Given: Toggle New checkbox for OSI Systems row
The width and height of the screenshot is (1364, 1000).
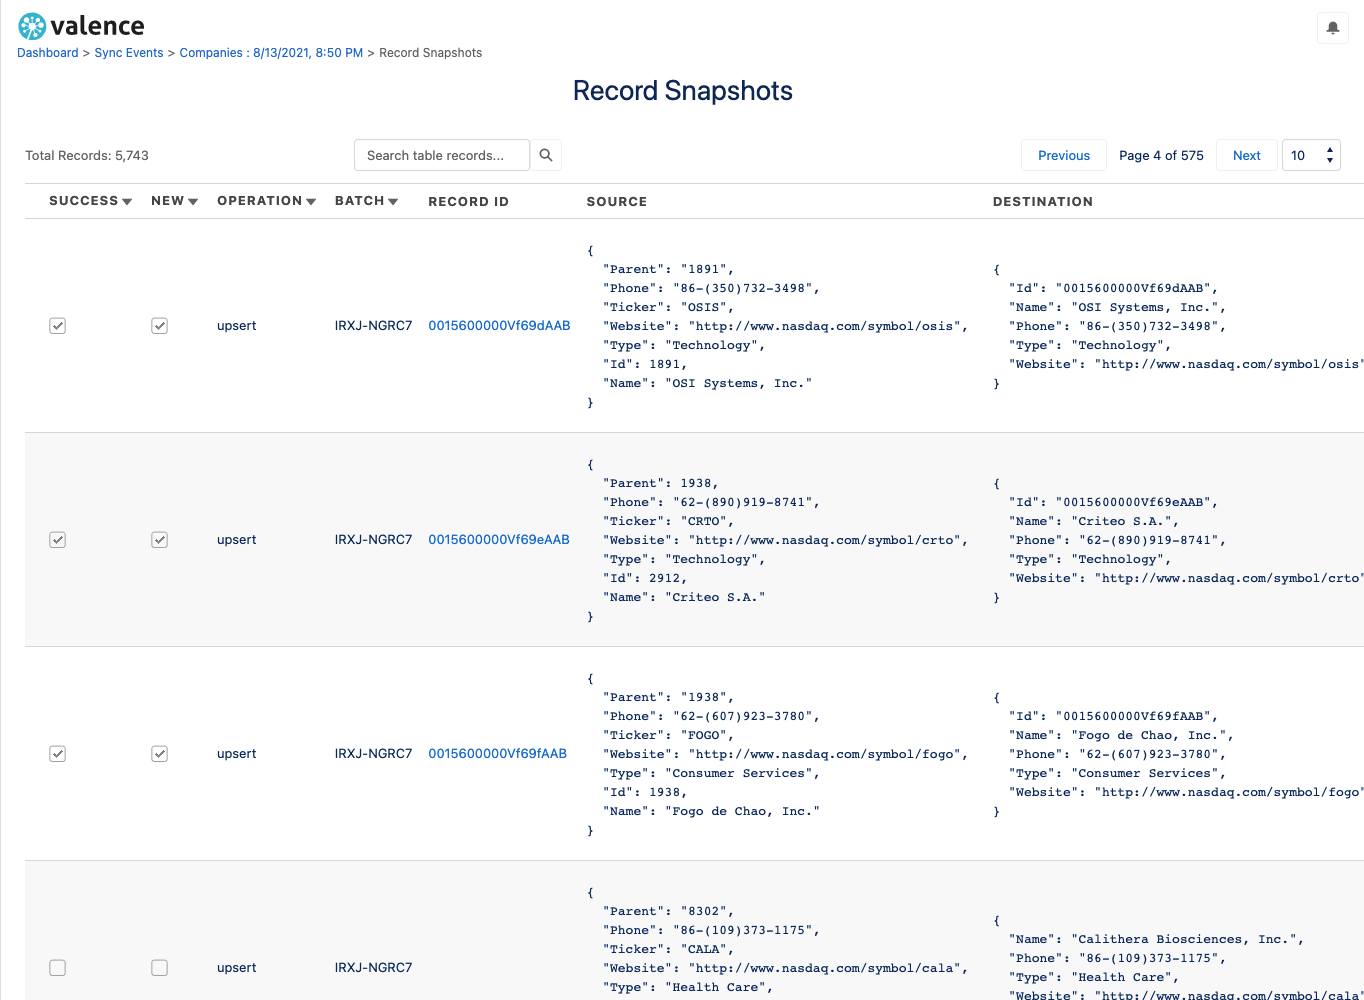Looking at the screenshot, I should [x=160, y=326].
